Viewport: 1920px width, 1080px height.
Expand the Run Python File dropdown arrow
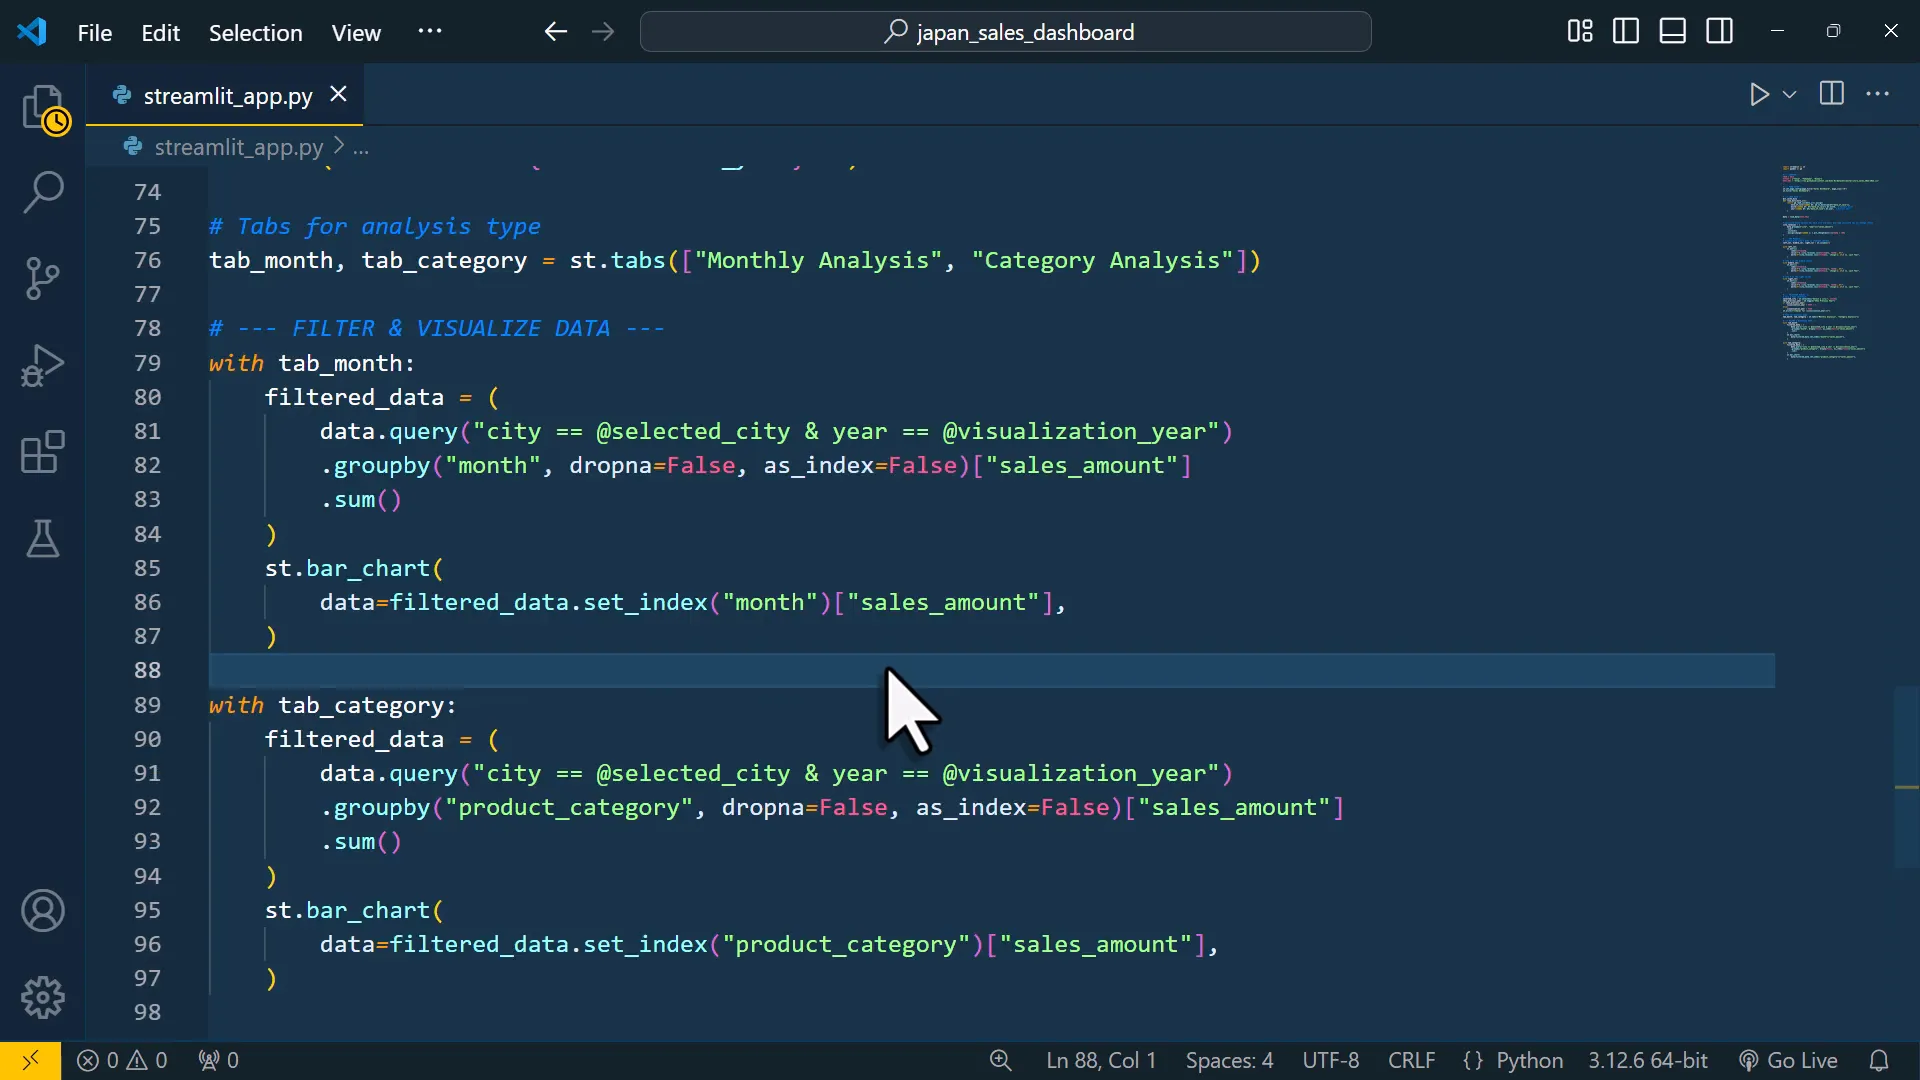click(1790, 95)
